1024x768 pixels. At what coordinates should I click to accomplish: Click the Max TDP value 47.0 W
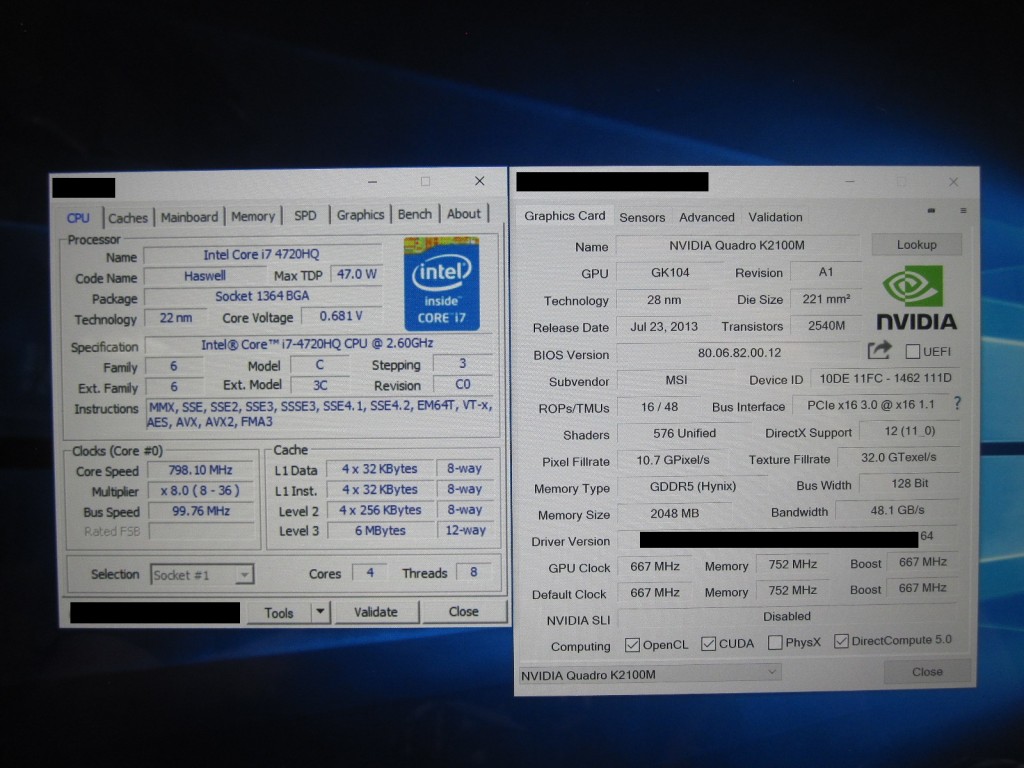357,274
